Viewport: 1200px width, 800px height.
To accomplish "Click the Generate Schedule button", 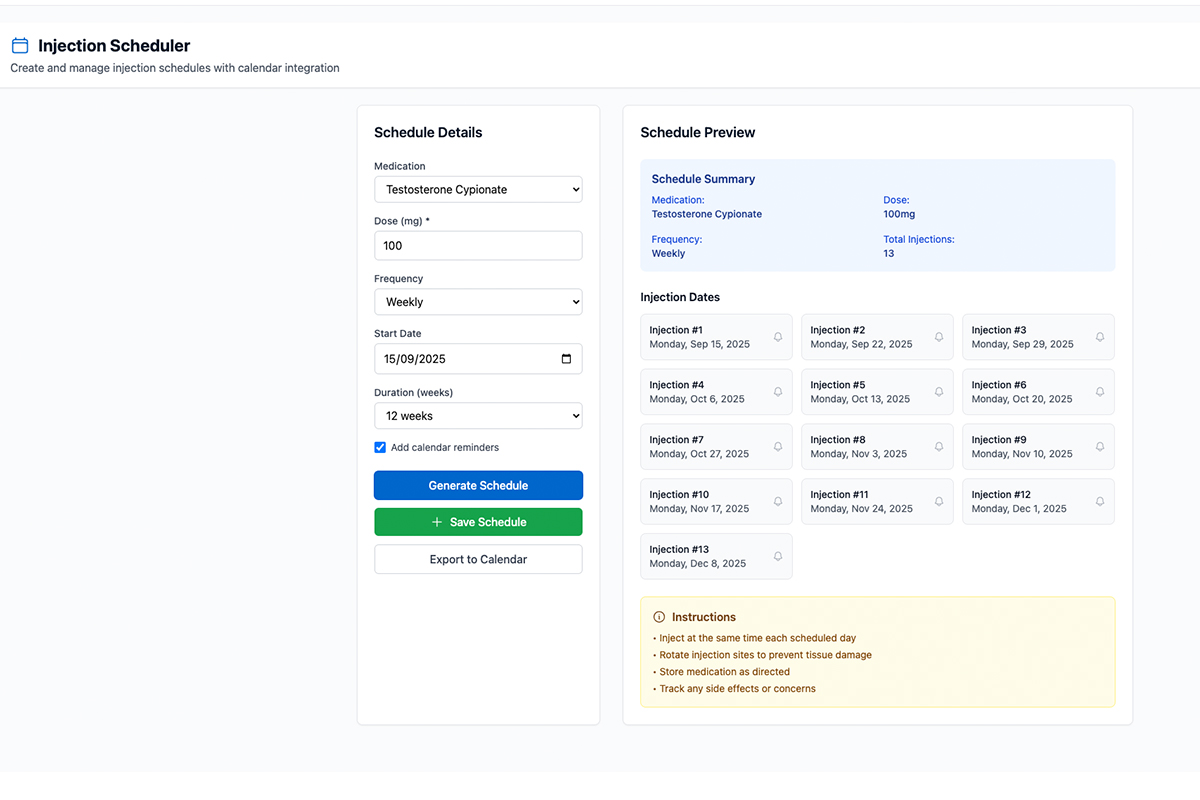I will [x=478, y=485].
